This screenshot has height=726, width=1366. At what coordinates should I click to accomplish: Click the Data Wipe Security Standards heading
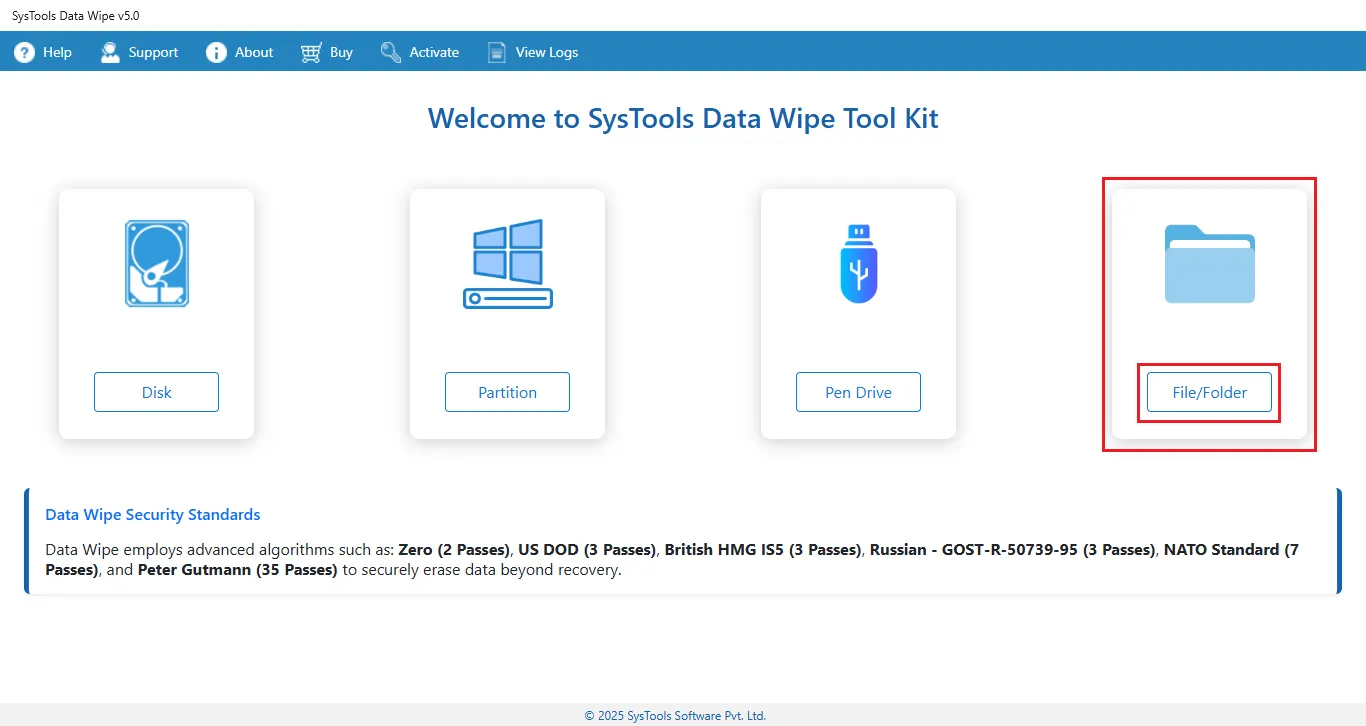(153, 515)
